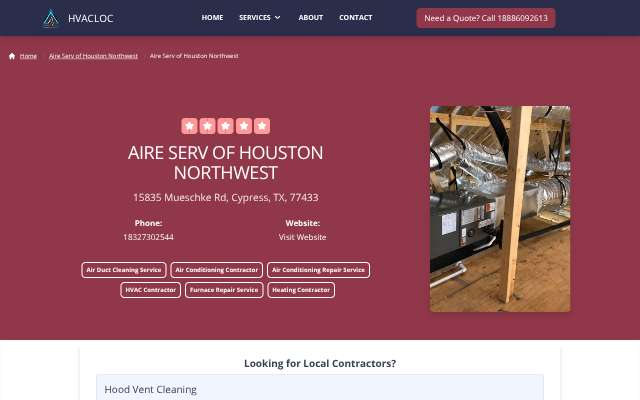Image resolution: width=640 pixels, height=400 pixels.
Task: Click the fourth rating star
Action: click(244, 126)
